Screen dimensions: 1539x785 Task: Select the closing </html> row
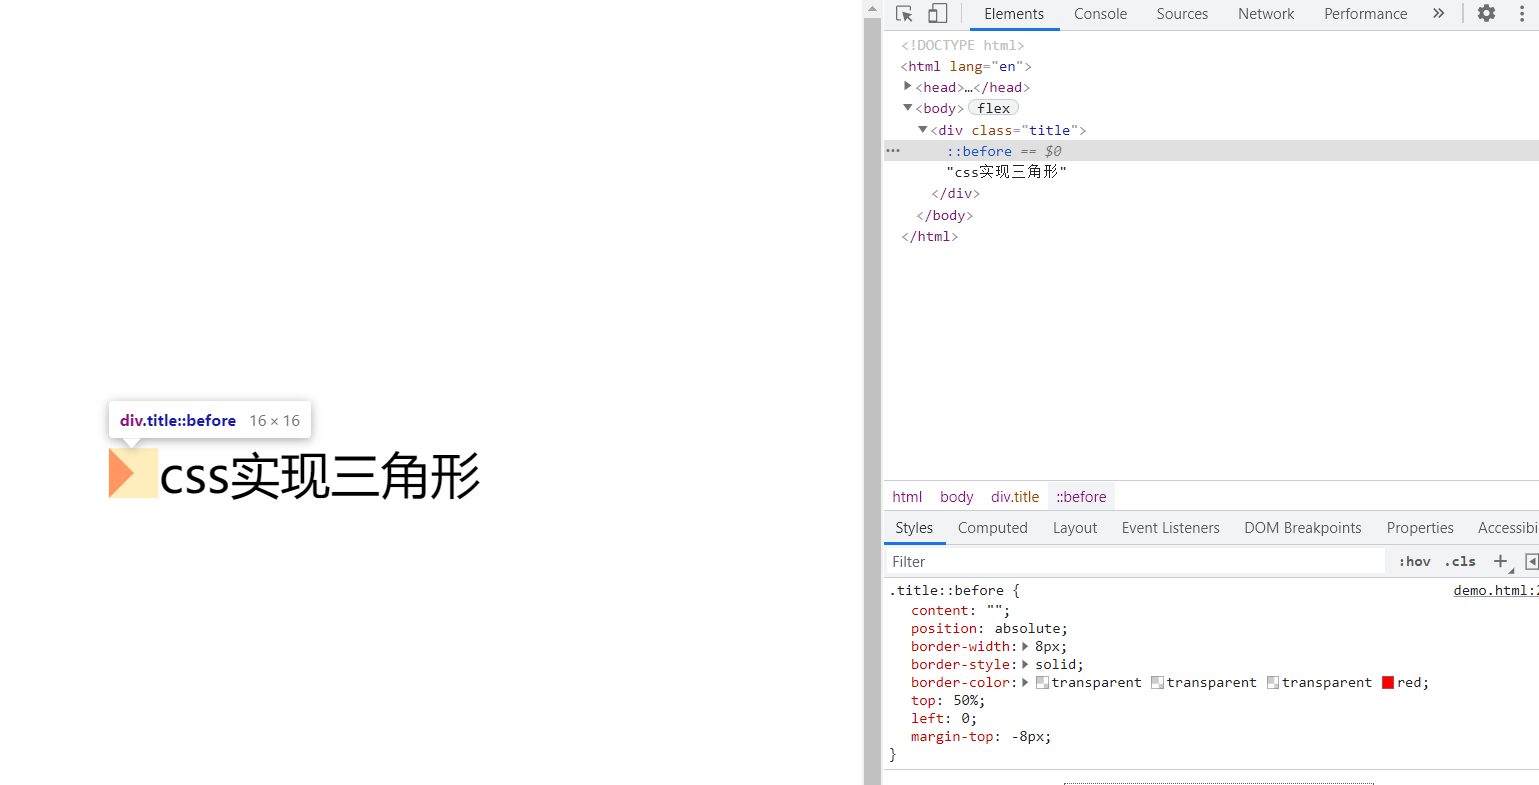click(x=930, y=237)
